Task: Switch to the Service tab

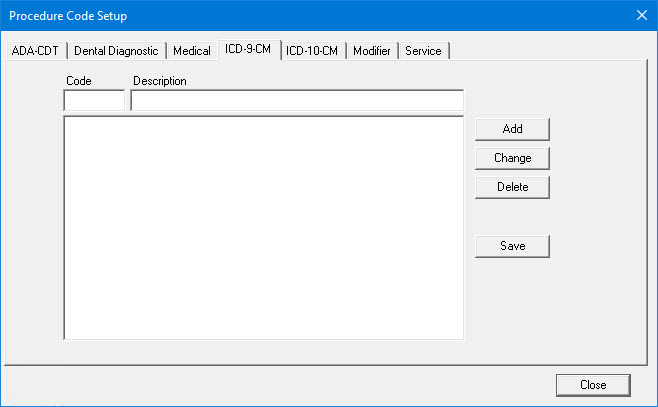Action: point(423,51)
